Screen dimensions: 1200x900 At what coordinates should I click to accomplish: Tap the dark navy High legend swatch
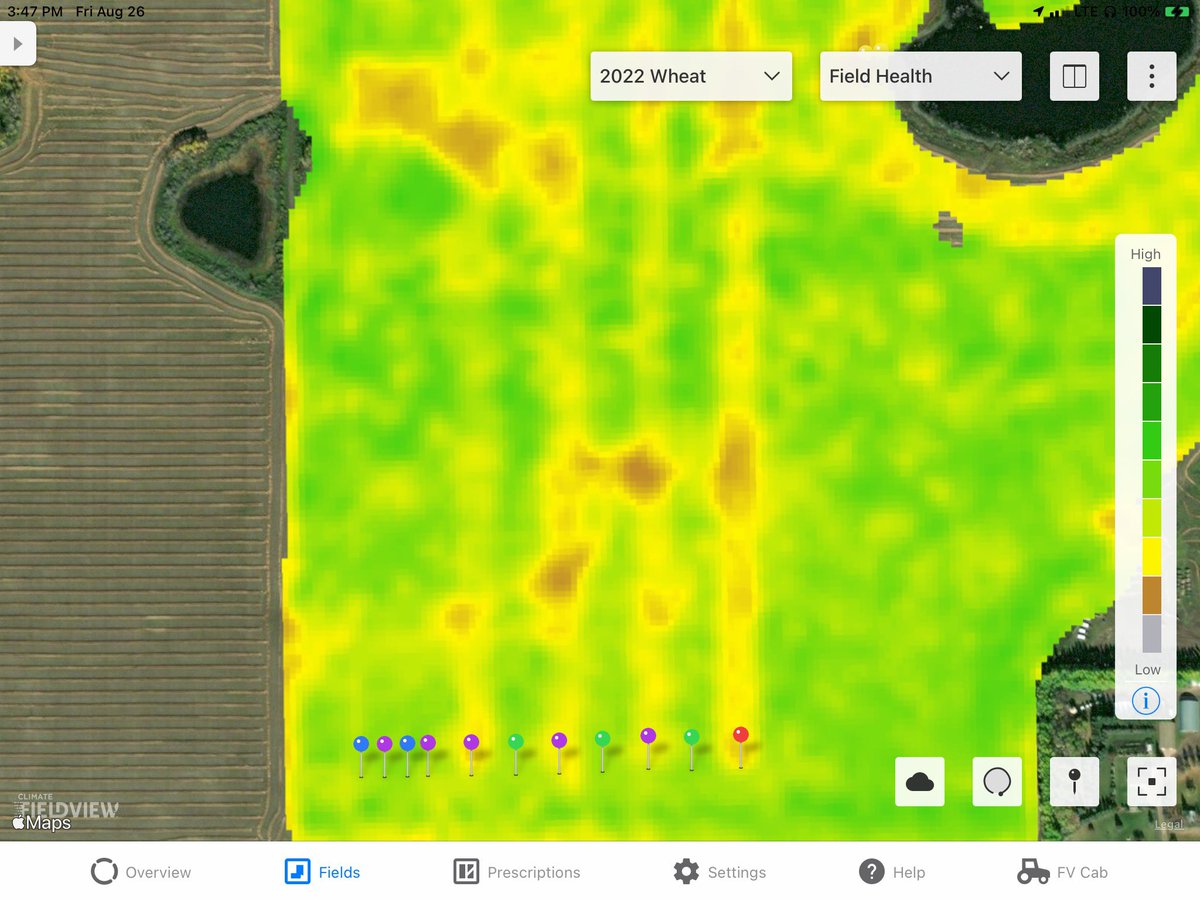coord(1151,286)
